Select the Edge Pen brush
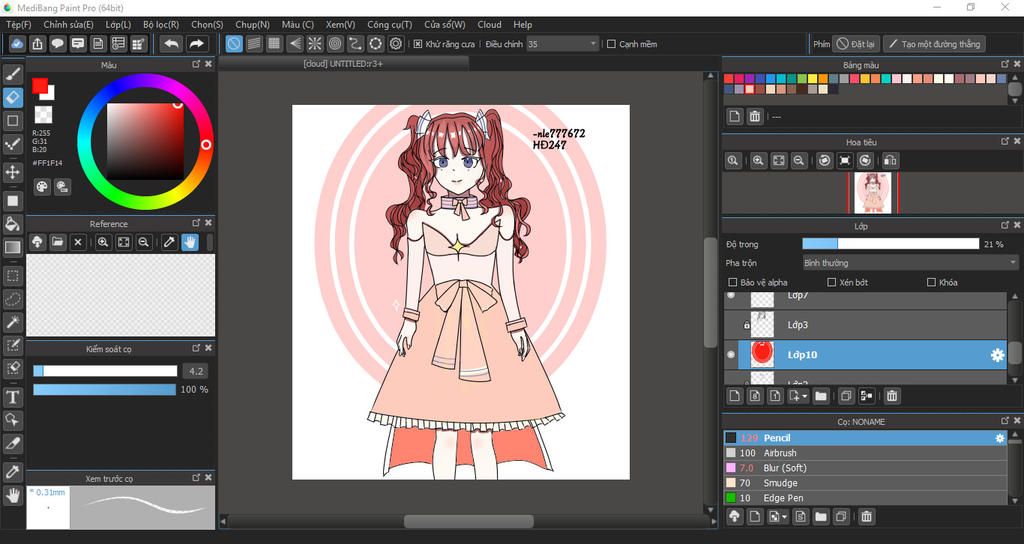This screenshot has height=544, width=1024. tap(865, 498)
